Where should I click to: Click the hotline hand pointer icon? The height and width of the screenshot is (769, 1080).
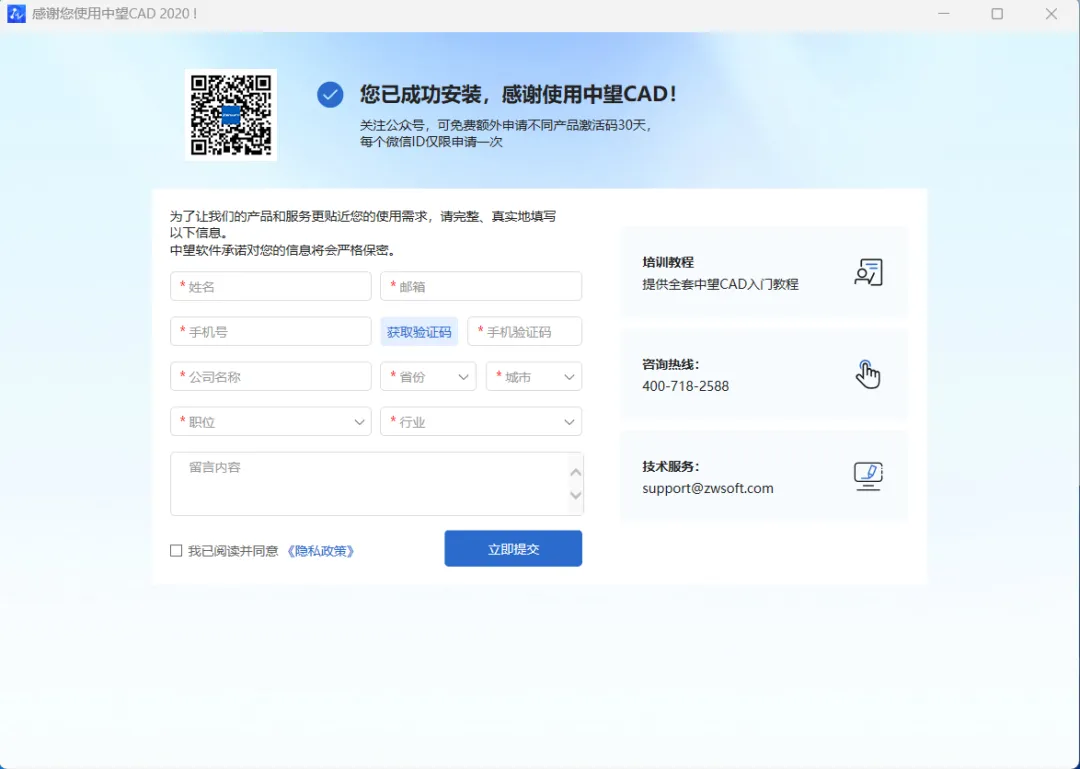[x=868, y=374]
